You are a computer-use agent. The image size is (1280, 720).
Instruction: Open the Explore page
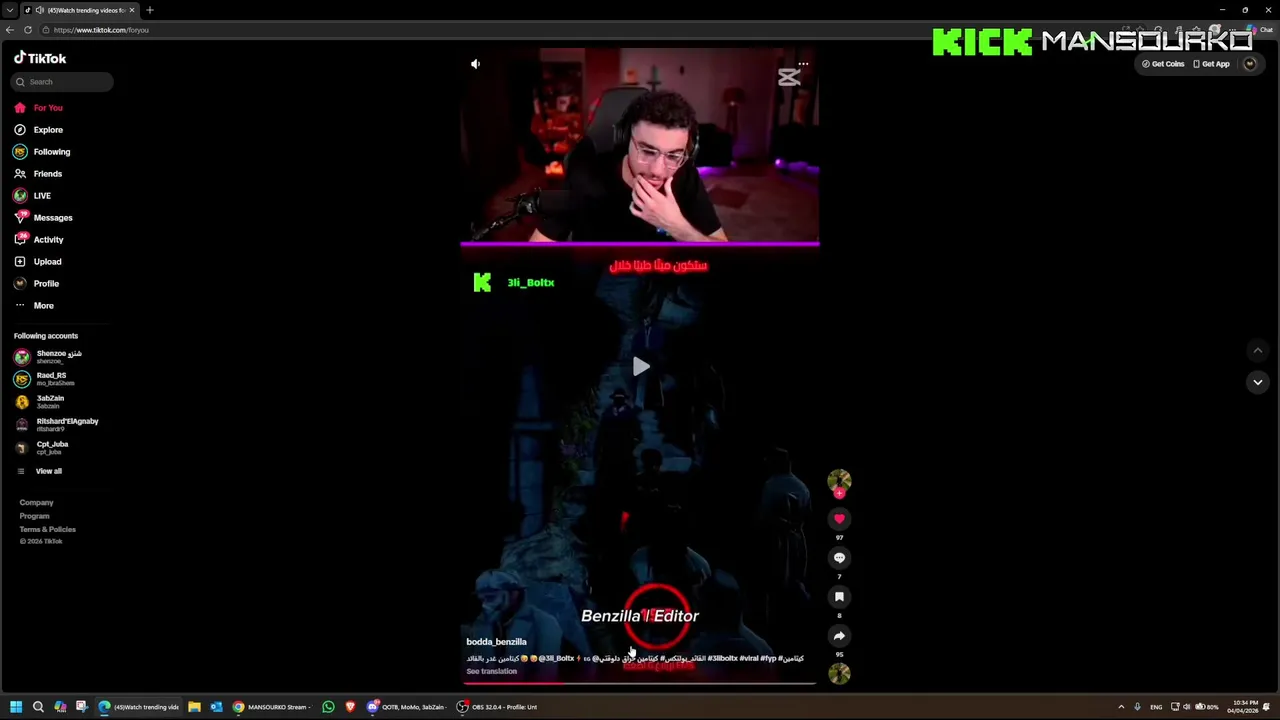(x=39, y=130)
